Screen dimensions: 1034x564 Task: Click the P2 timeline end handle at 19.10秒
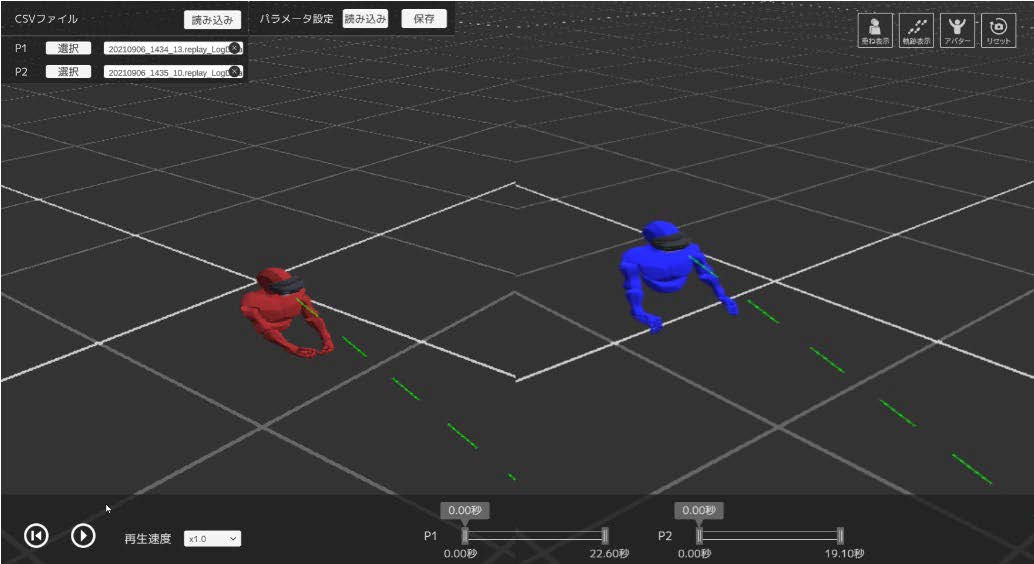(x=840, y=536)
